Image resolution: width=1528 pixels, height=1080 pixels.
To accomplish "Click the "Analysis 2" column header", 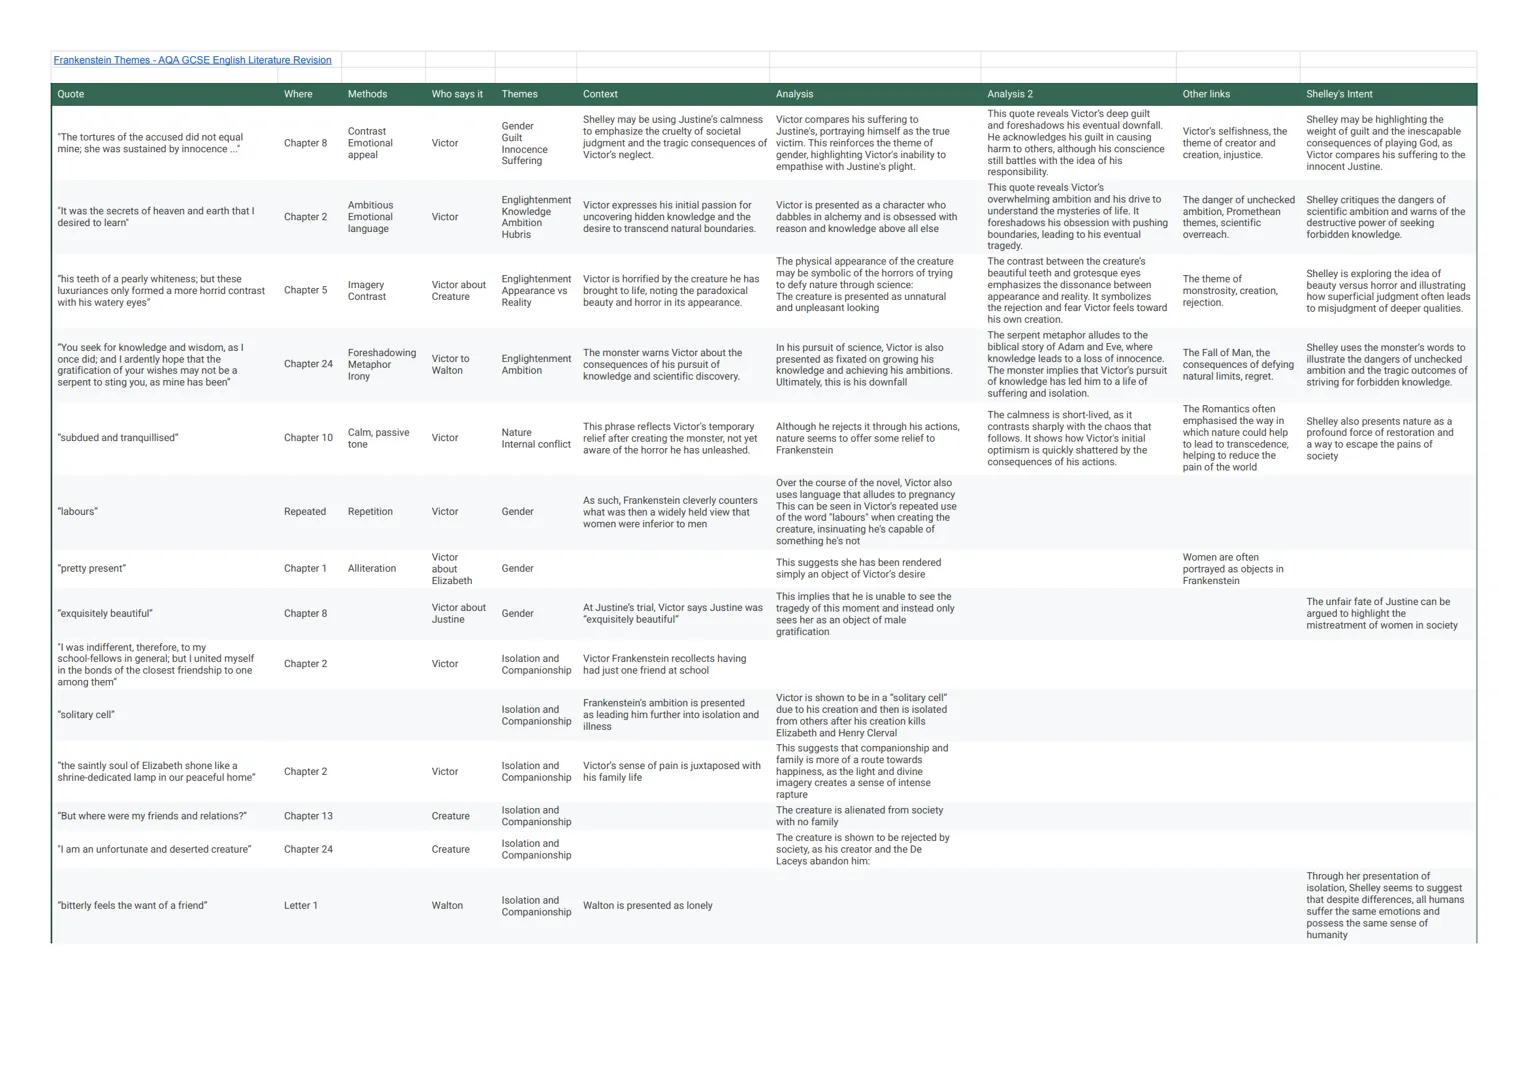I will (x=1010, y=94).
